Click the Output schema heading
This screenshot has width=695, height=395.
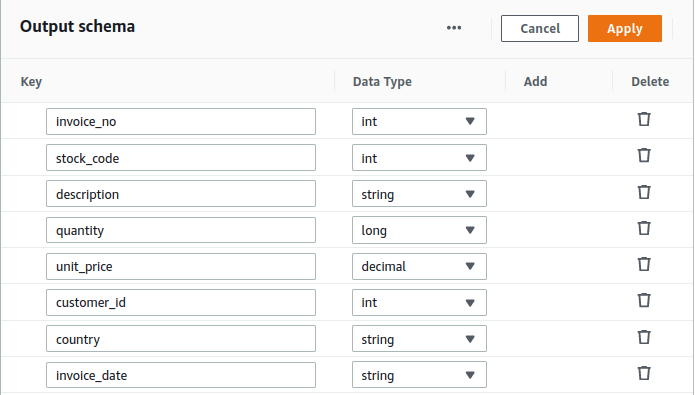(x=77, y=27)
